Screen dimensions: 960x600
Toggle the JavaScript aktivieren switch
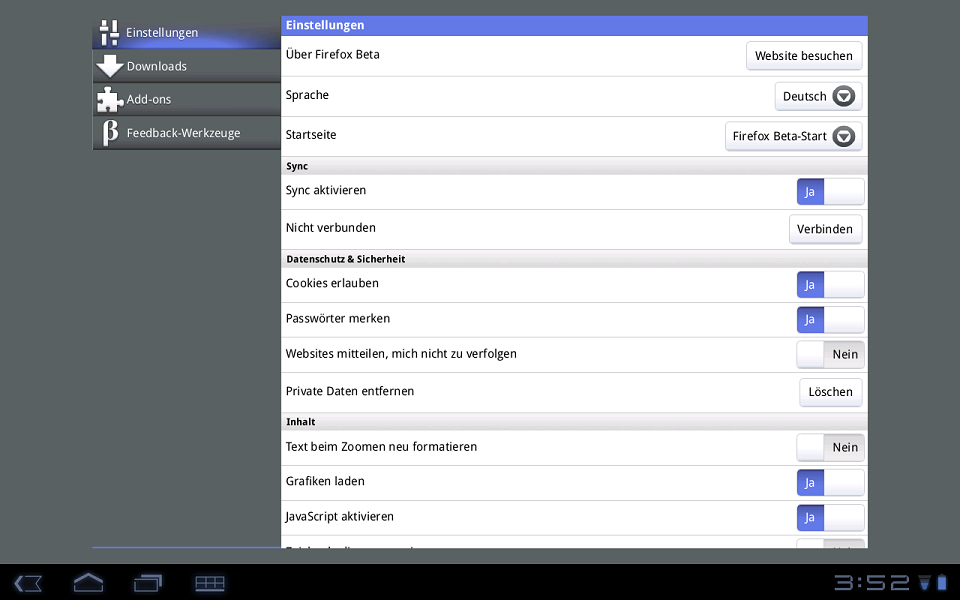click(830, 517)
